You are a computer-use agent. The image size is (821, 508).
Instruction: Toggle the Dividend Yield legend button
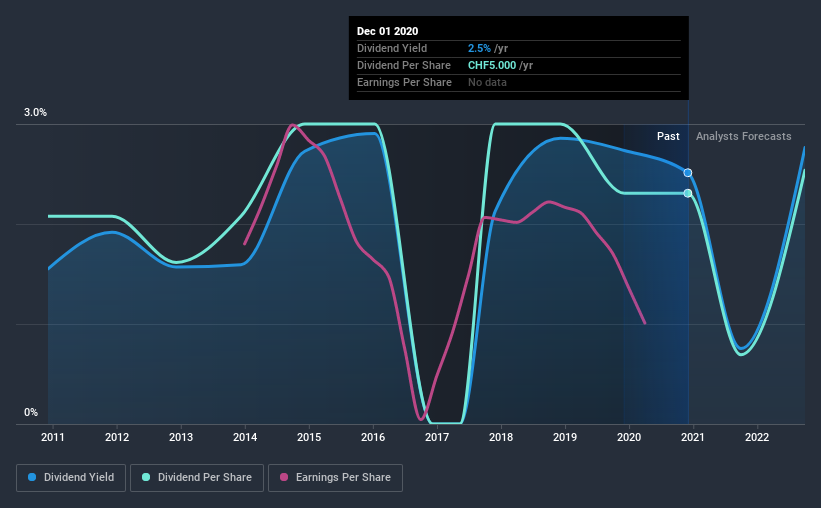click(71, 478)
